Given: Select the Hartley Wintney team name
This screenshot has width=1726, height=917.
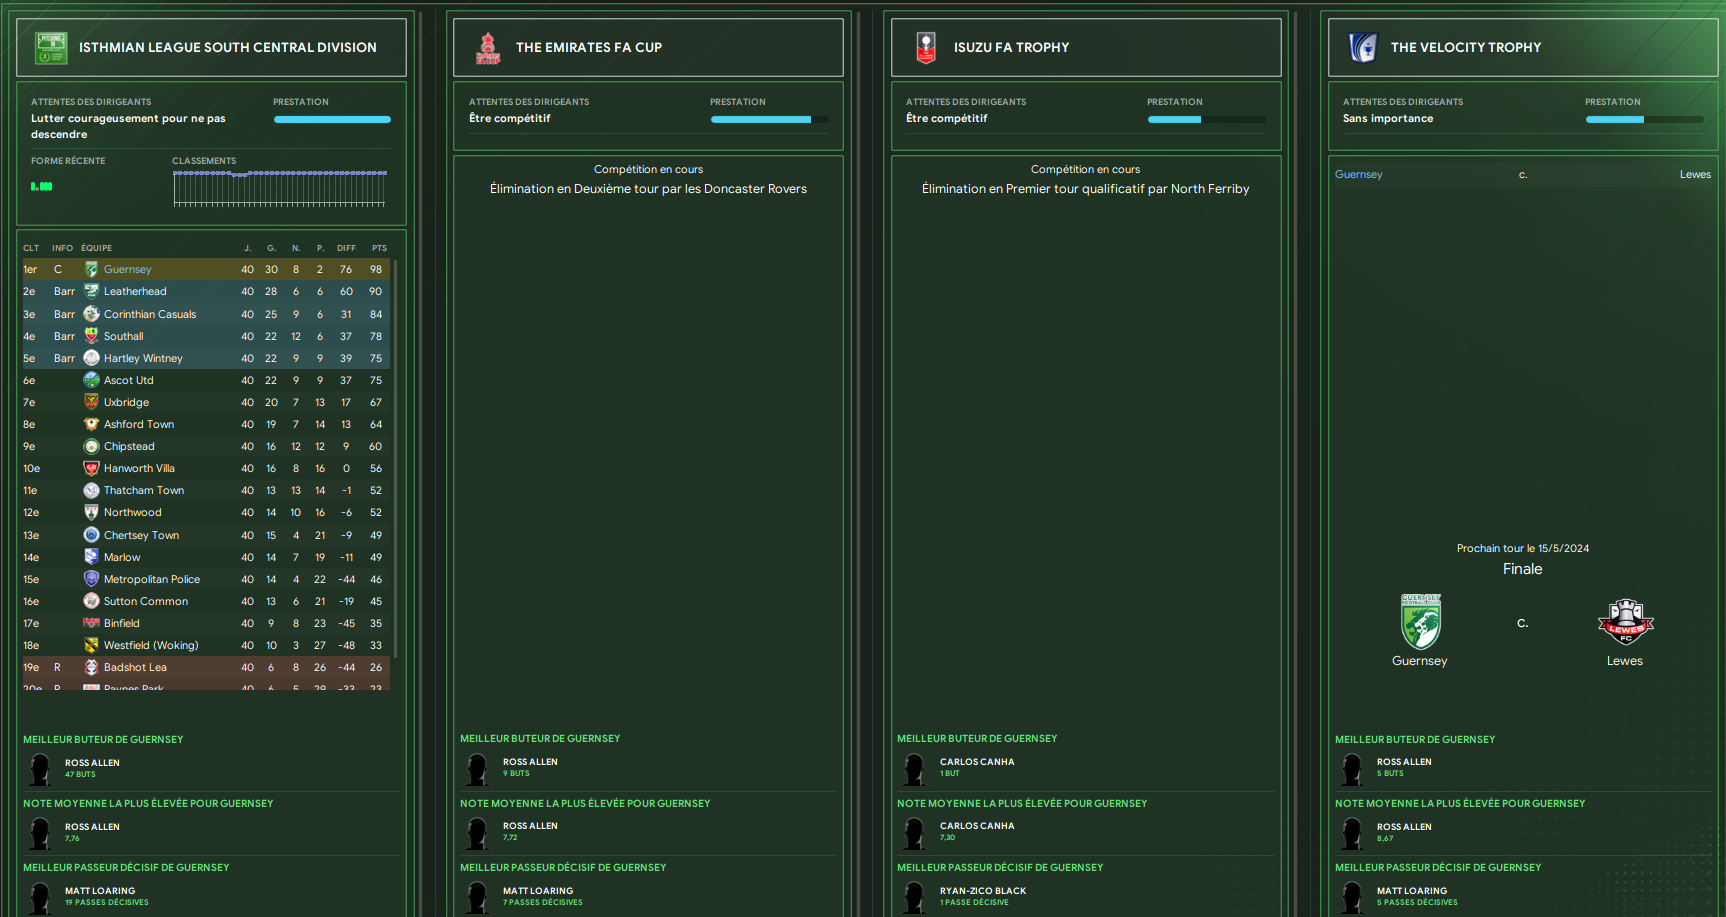Looking at the screenshot, I should [143, 358].
